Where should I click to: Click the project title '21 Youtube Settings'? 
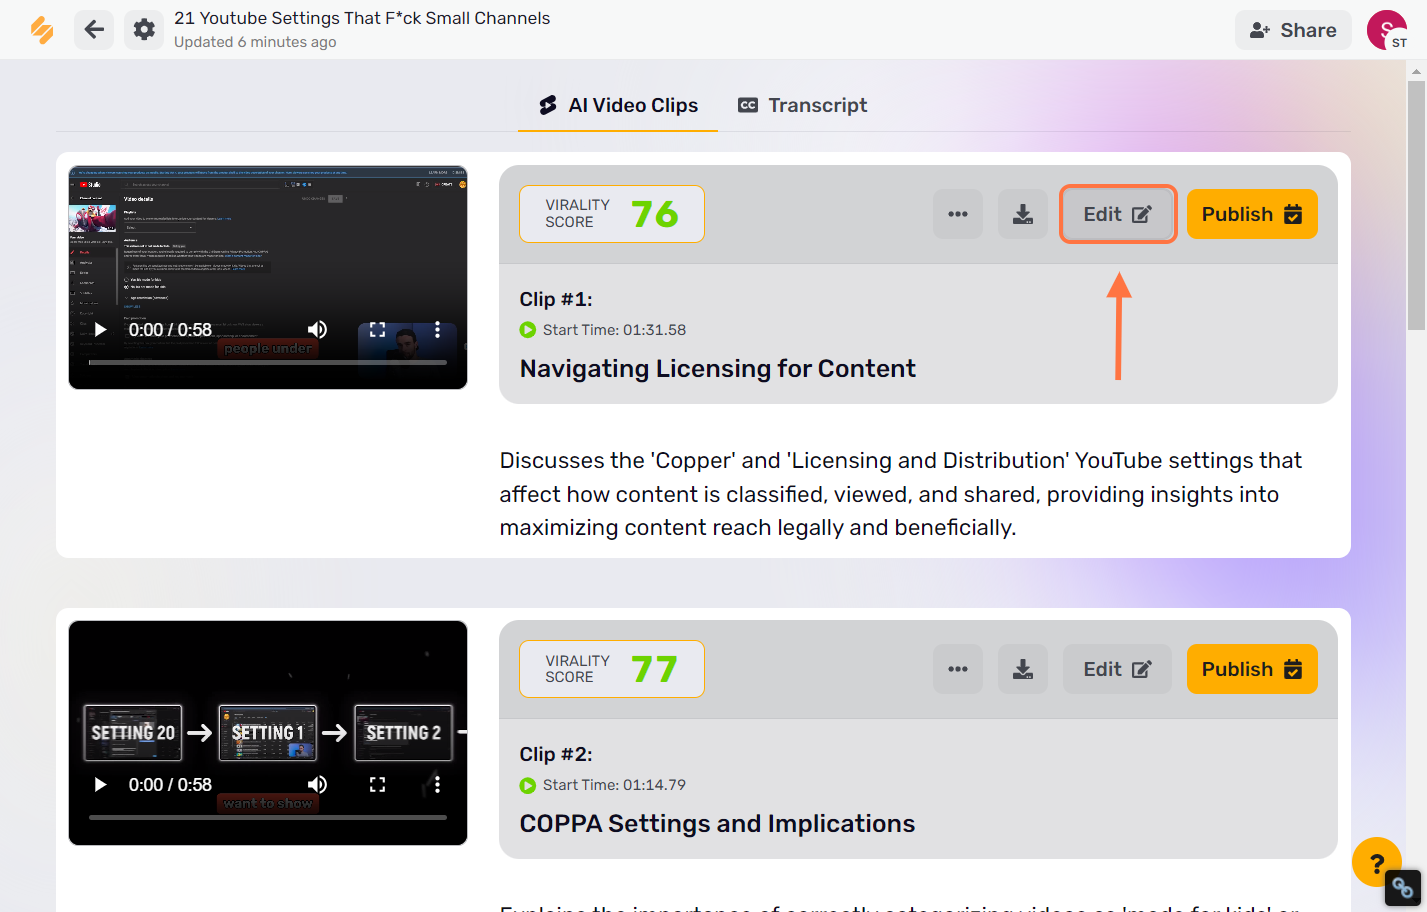362,18
